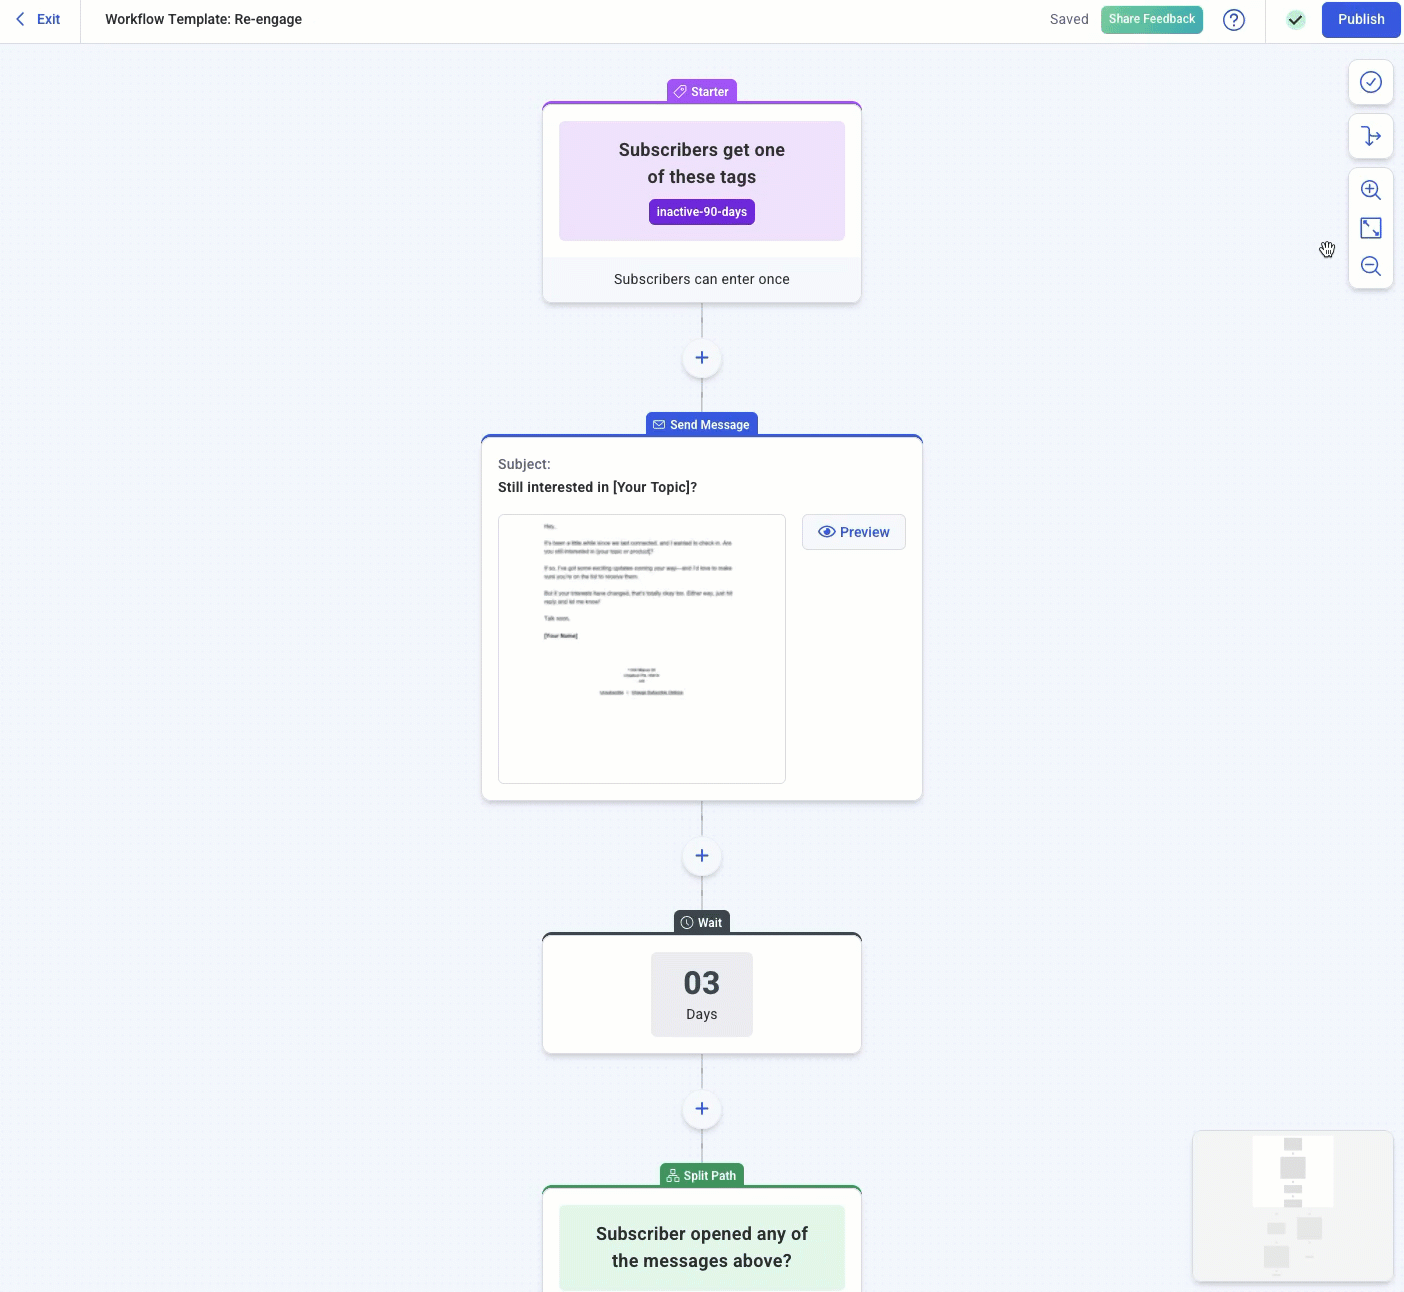The height and width of the screenshot is (1292, 1404).
Task: Open help via the question mark icon
Action: click(x=1234, y=19)
